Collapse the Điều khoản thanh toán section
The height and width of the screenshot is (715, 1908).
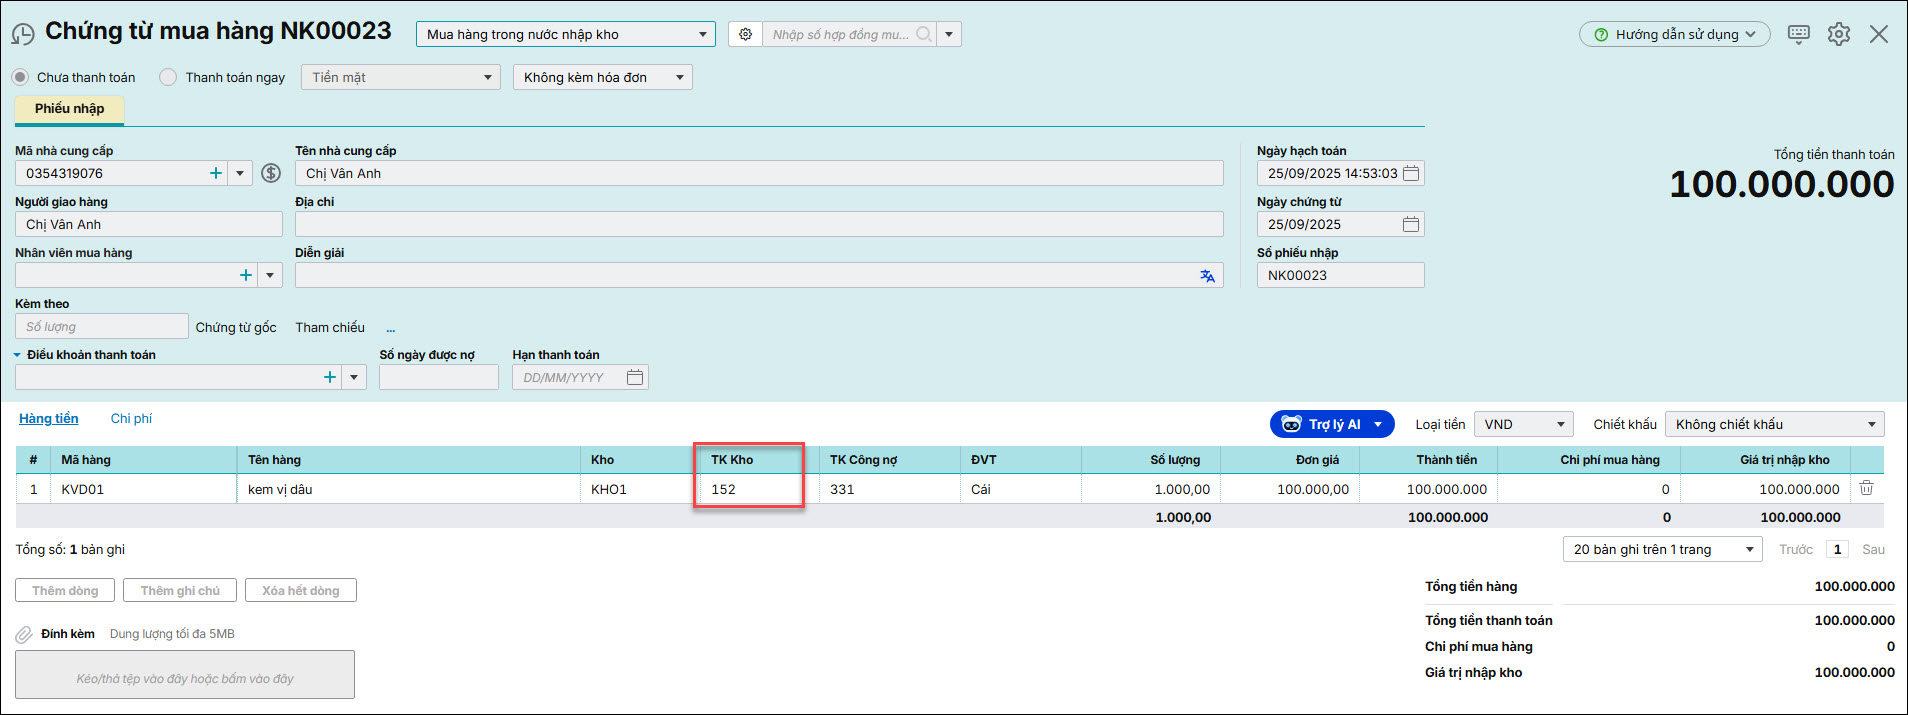pyautogui.click(x=18, y=355)
